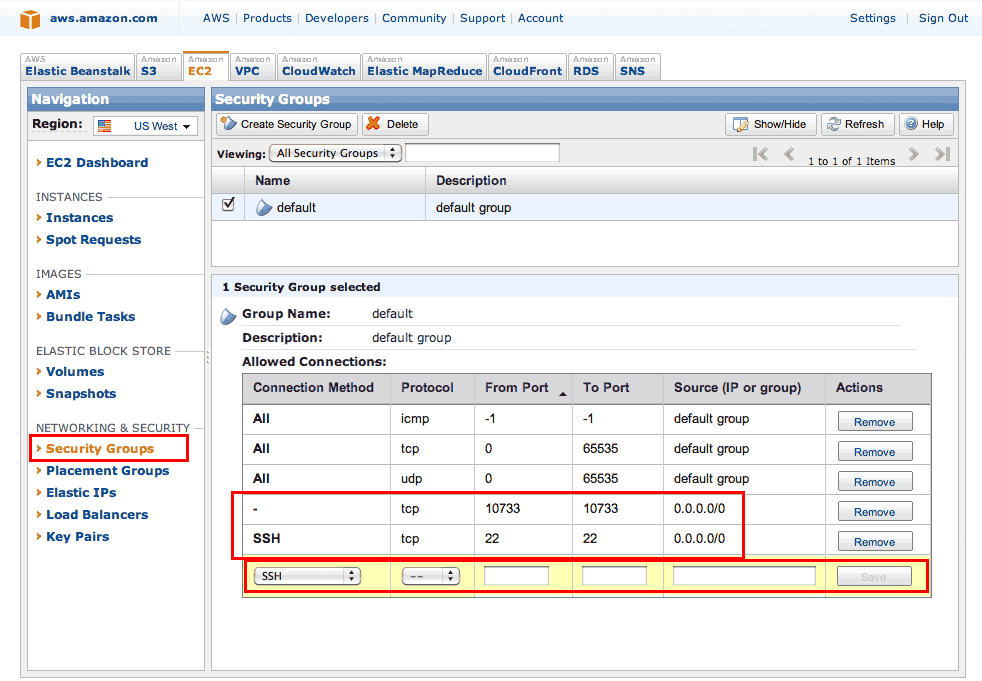Switch to CloudWatch tab
The width and height of the screenshot is (982, 681).
click(319, 66)
